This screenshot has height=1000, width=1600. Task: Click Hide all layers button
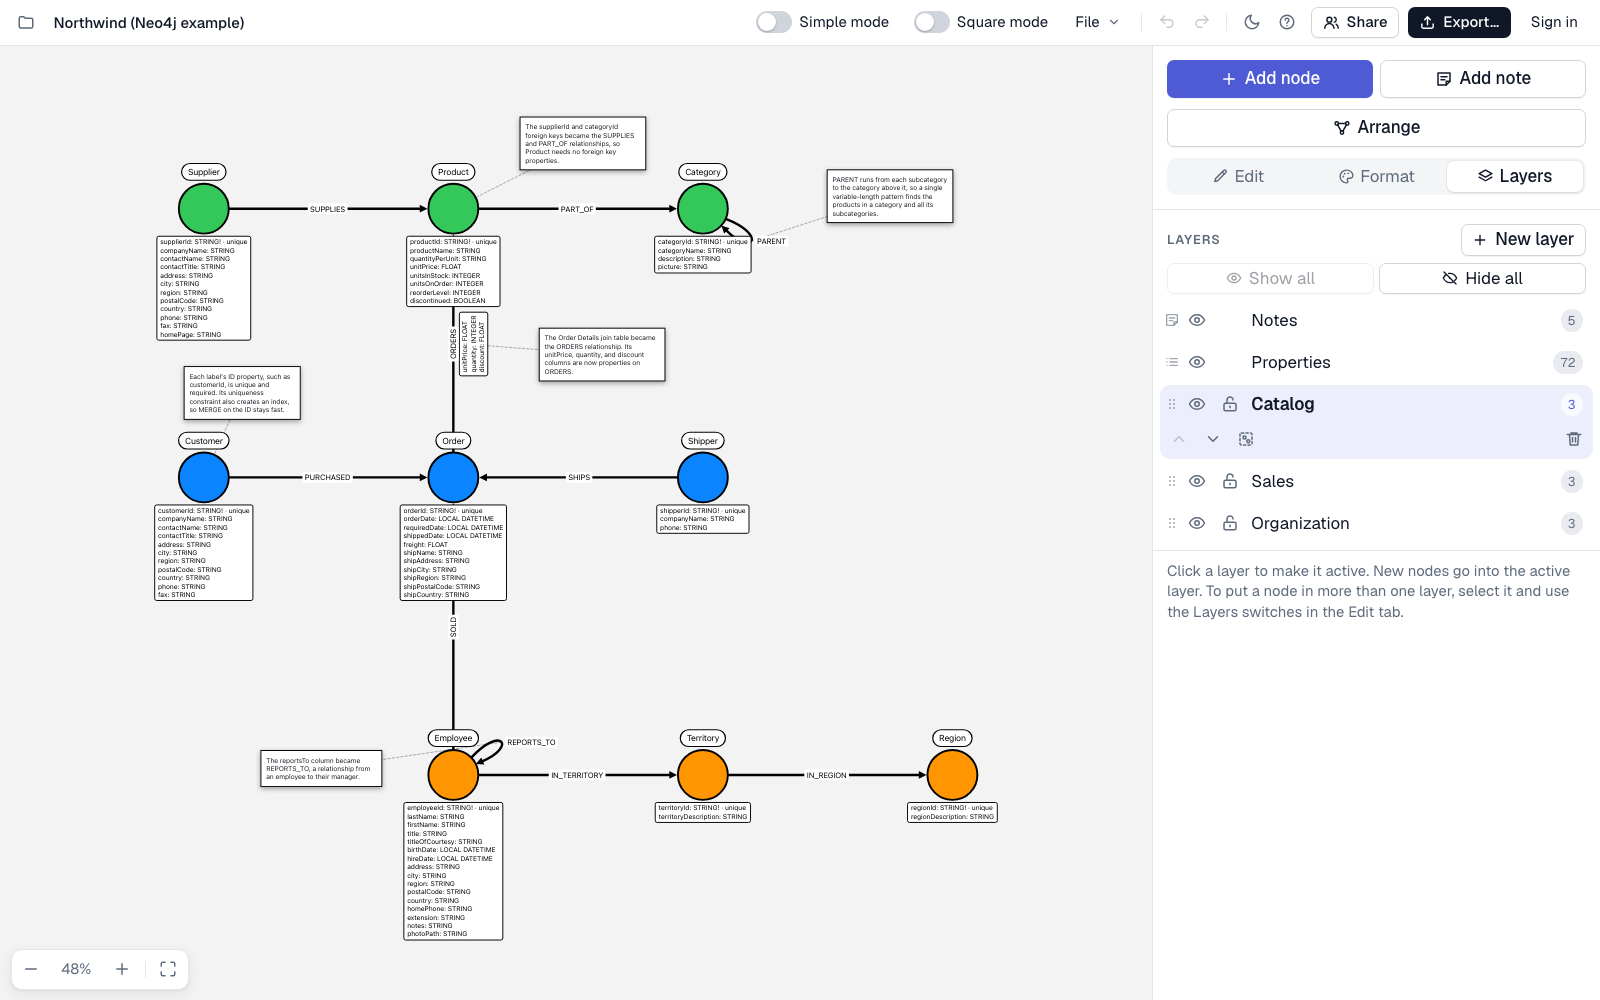pyautogui.click(x=1482, y=278)
